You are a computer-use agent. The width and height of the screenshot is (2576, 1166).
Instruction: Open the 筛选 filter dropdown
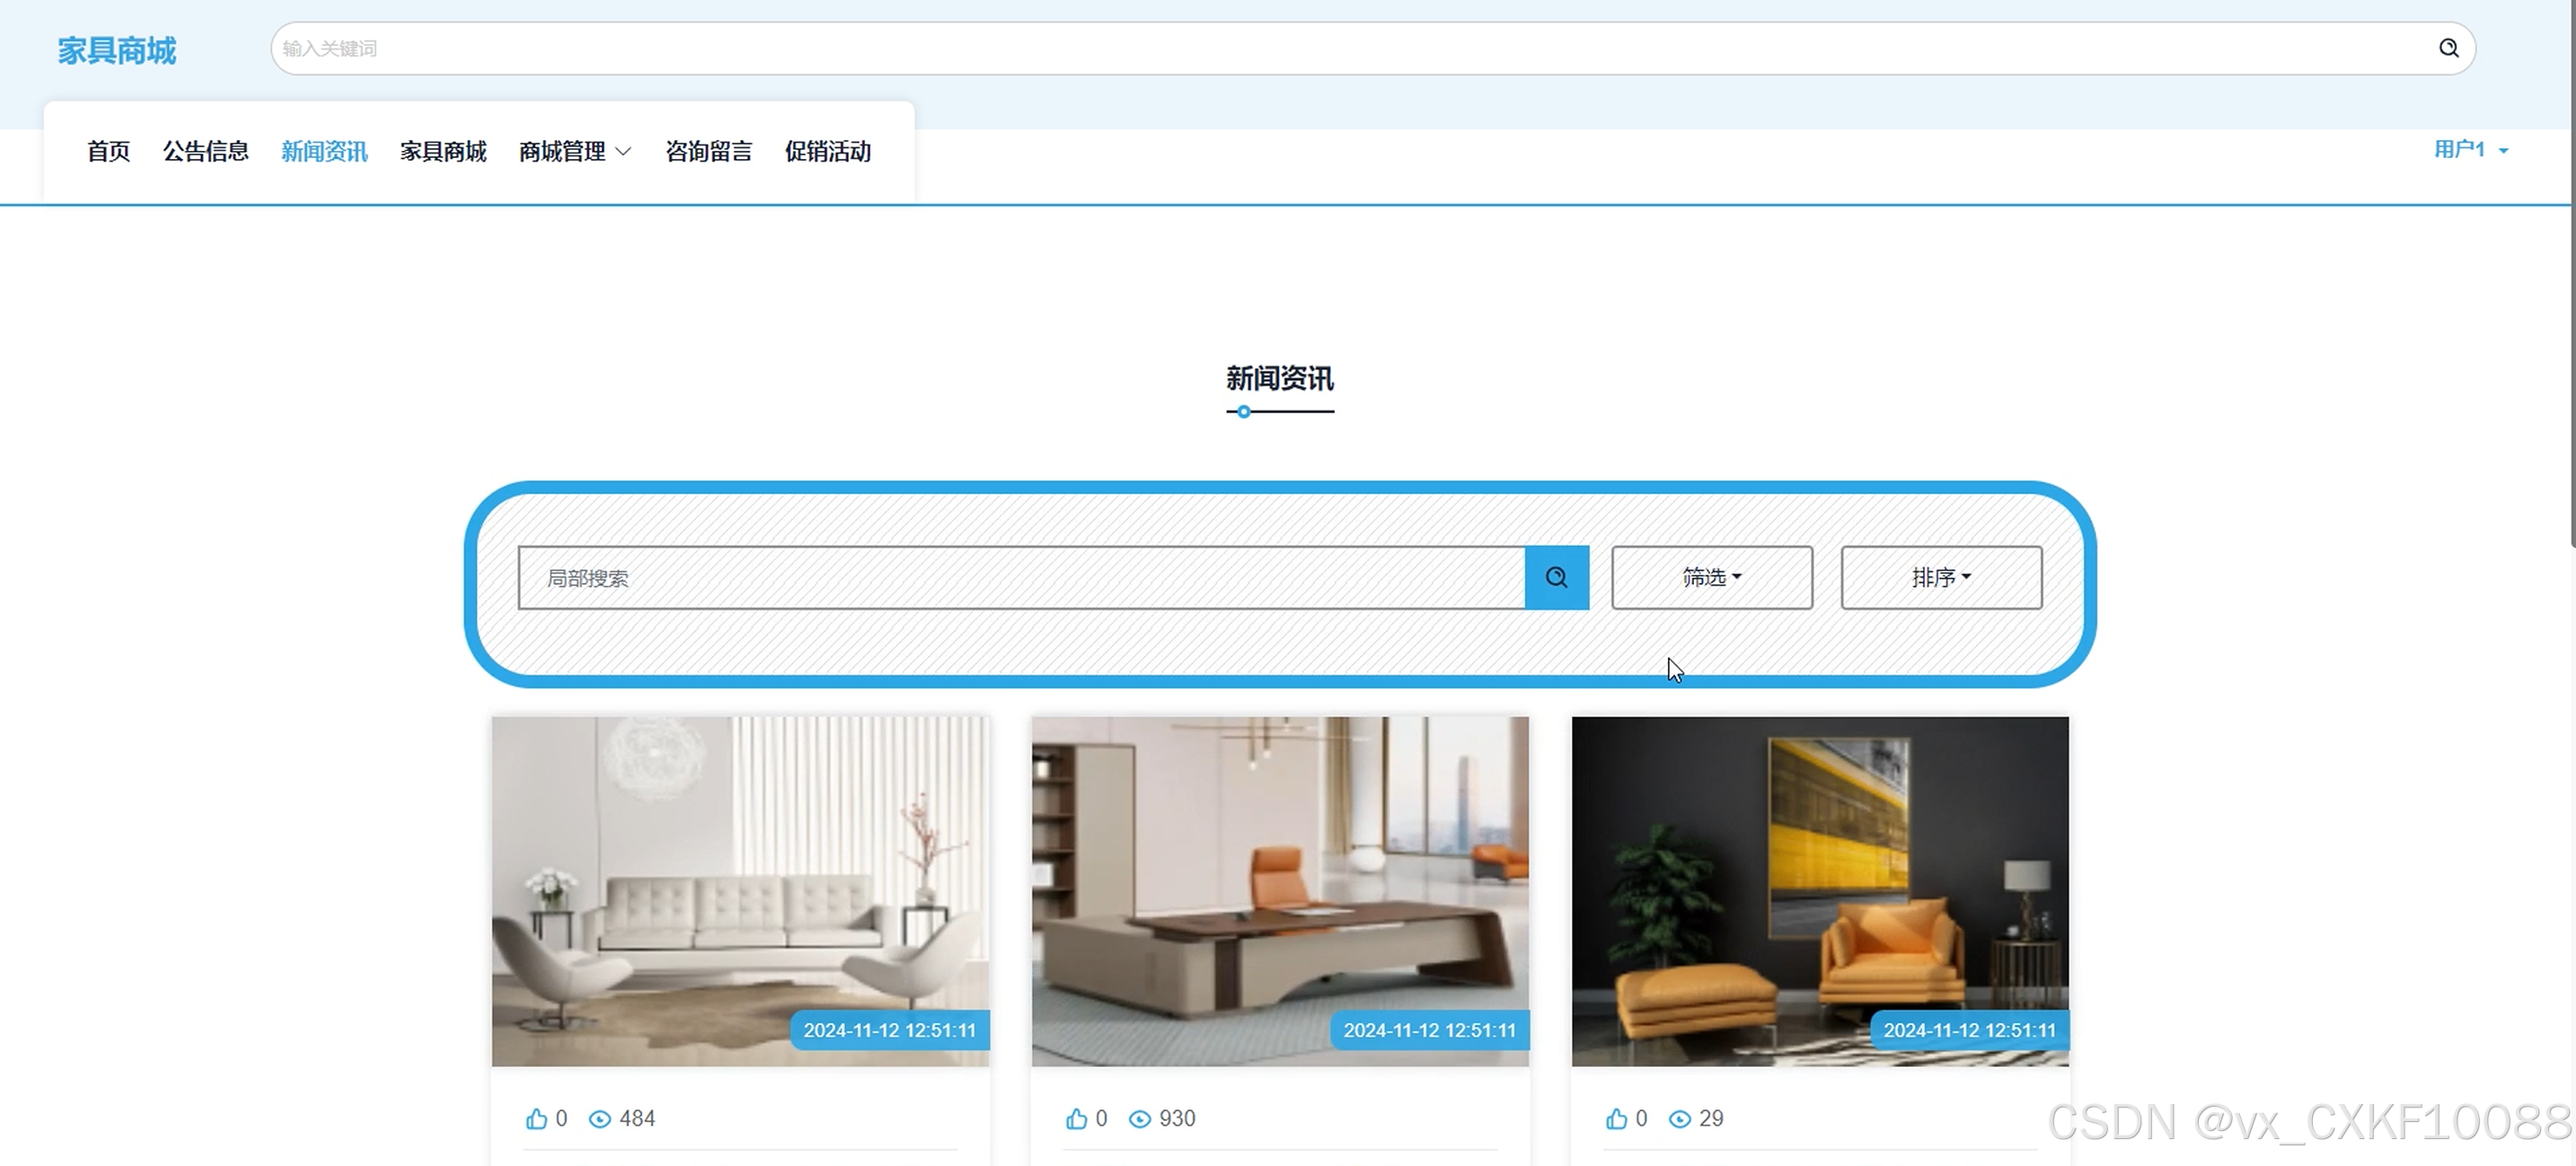click(x=1711, y=577)
